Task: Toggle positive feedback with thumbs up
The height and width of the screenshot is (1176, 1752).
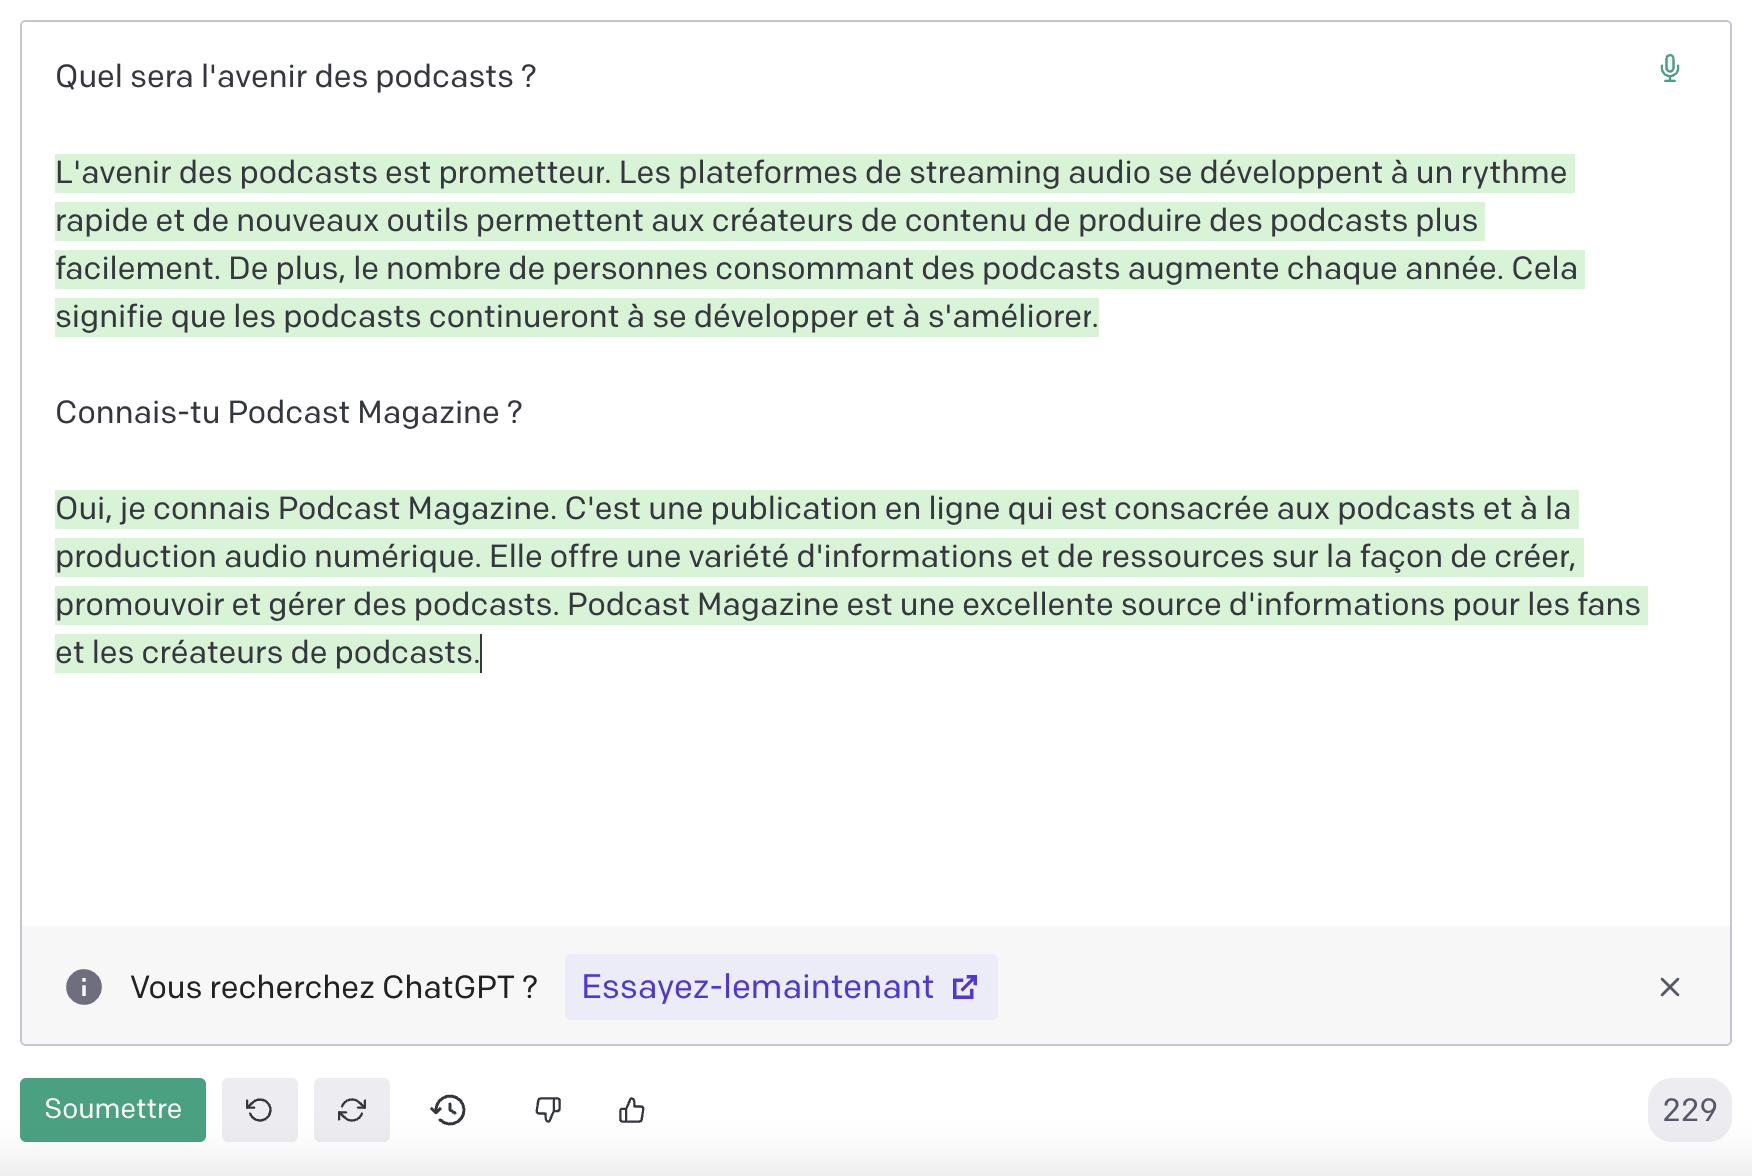Action: pyautogui.click(x=631, y=1110)
